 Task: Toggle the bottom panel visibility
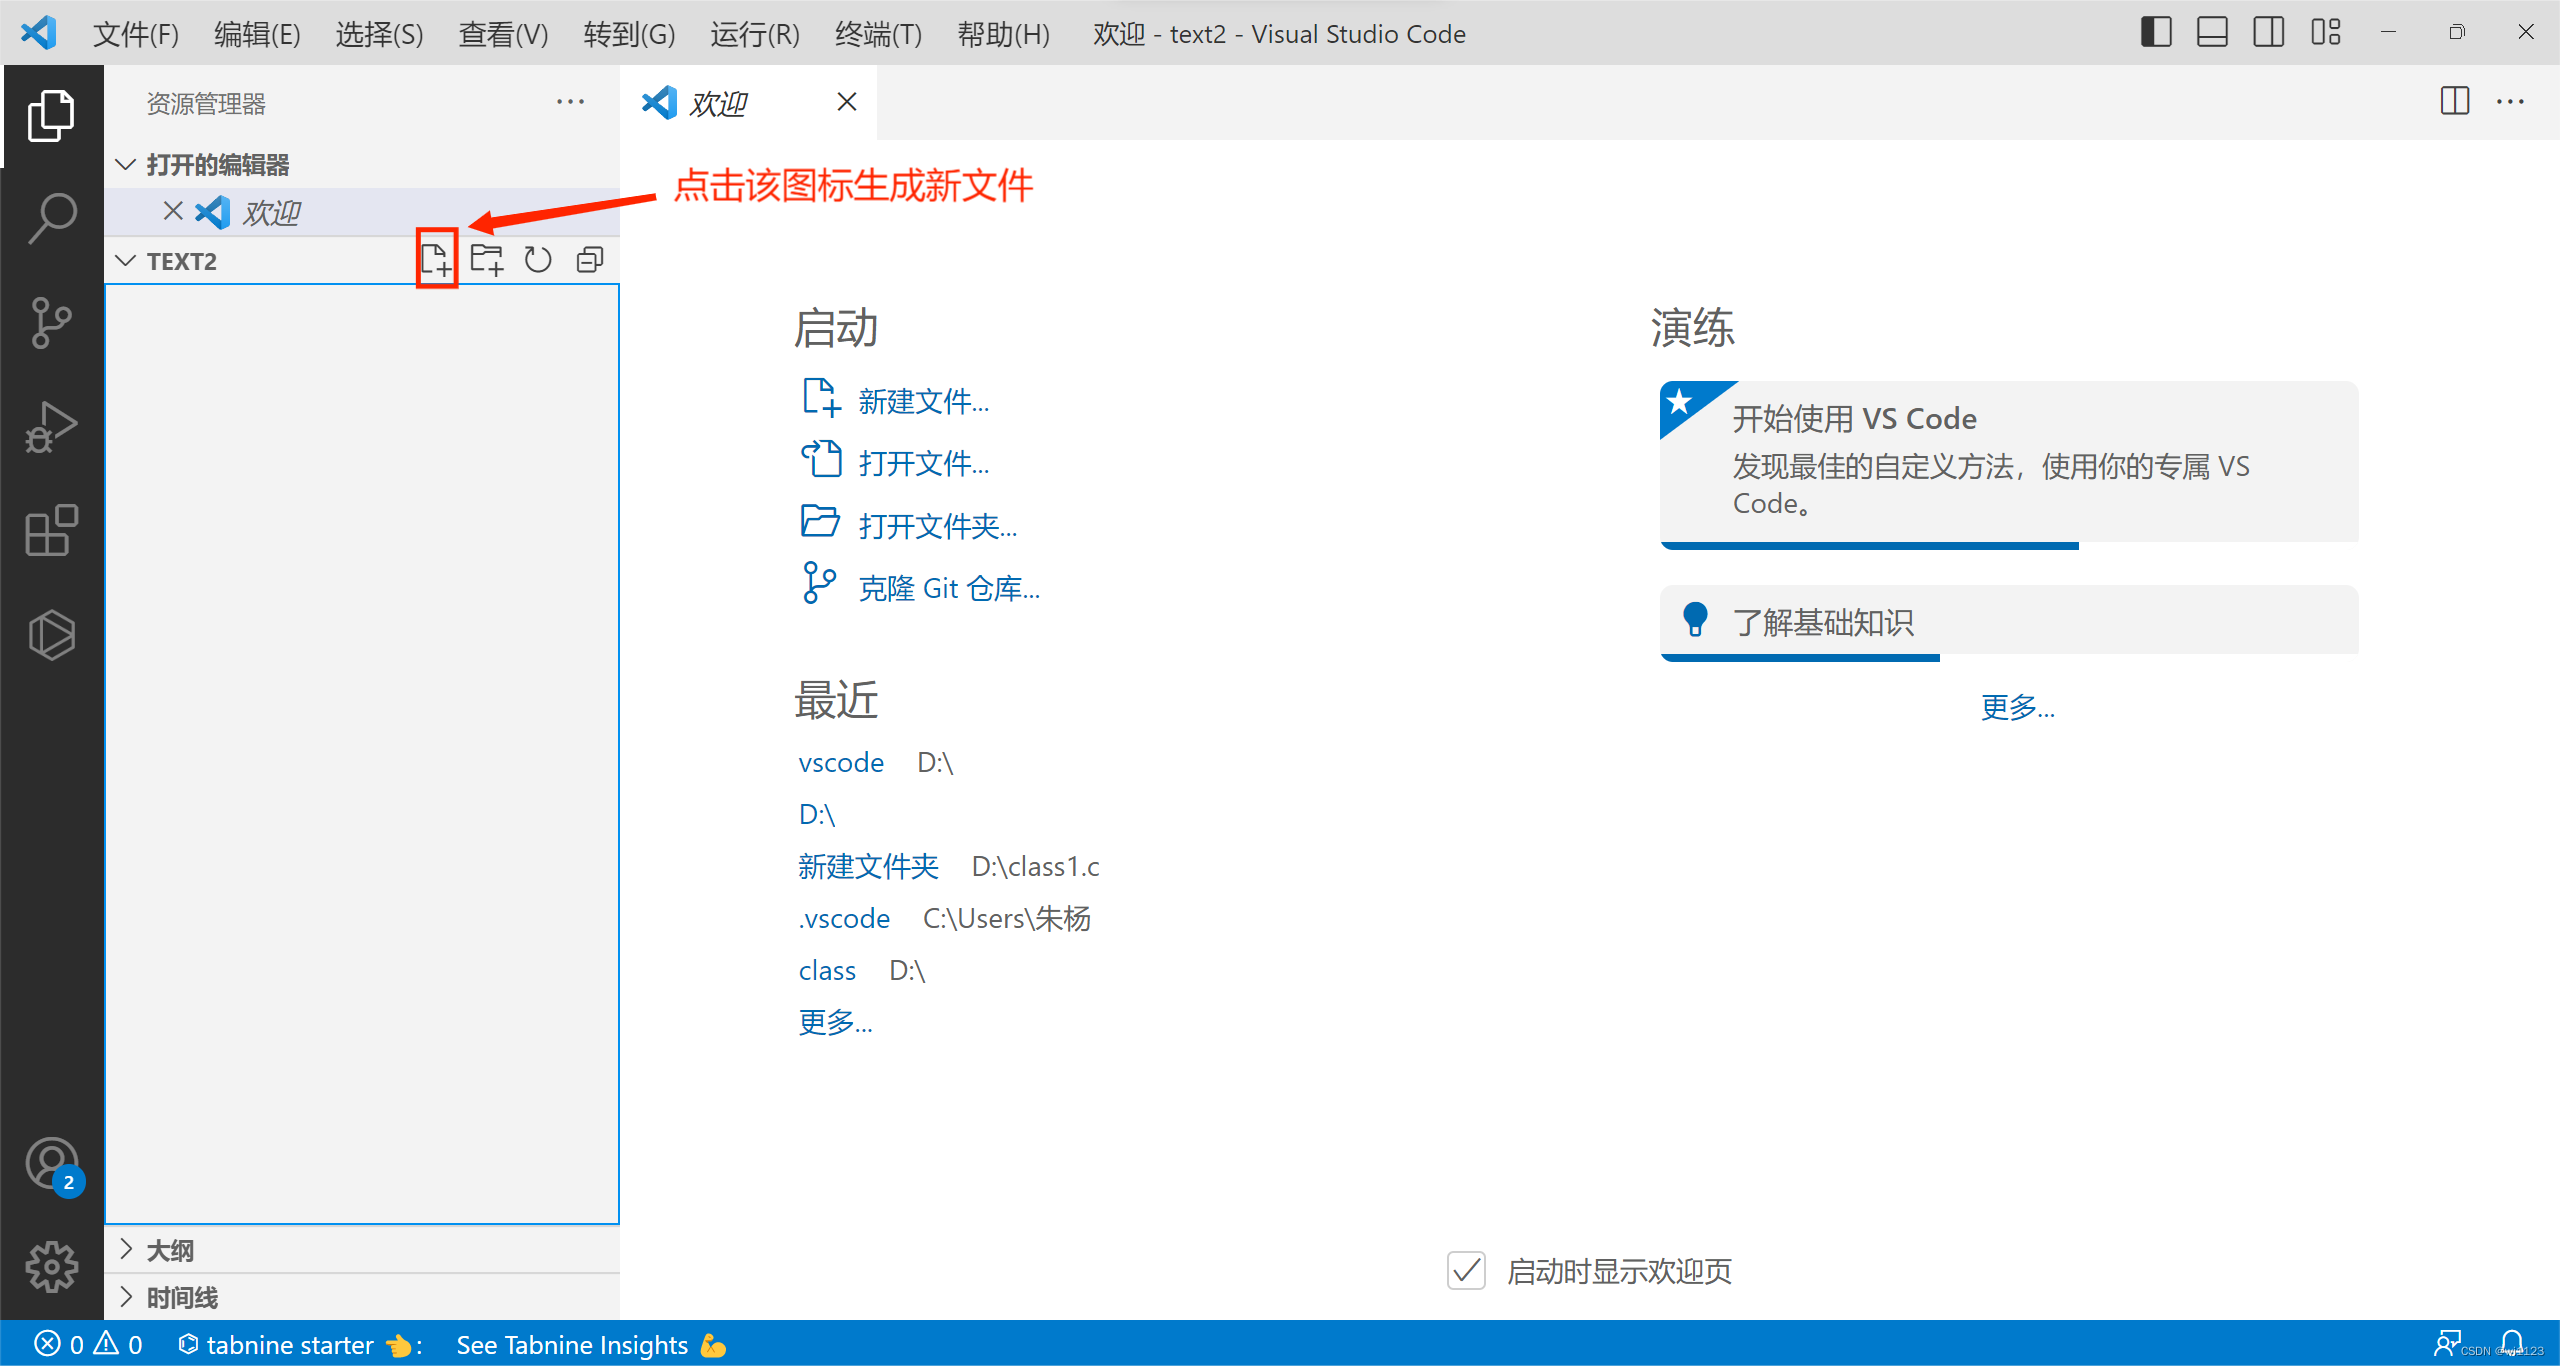2211,32
